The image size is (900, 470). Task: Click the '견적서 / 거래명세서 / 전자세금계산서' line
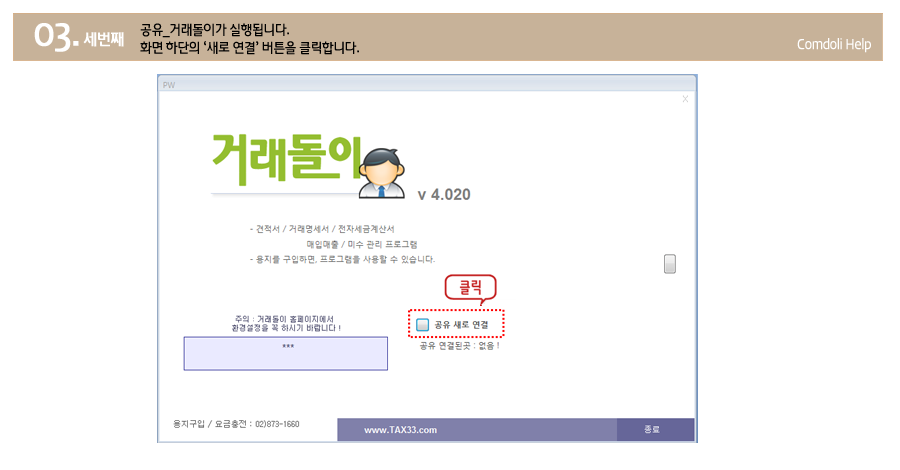pyautogui.click(x=321, y=229)
